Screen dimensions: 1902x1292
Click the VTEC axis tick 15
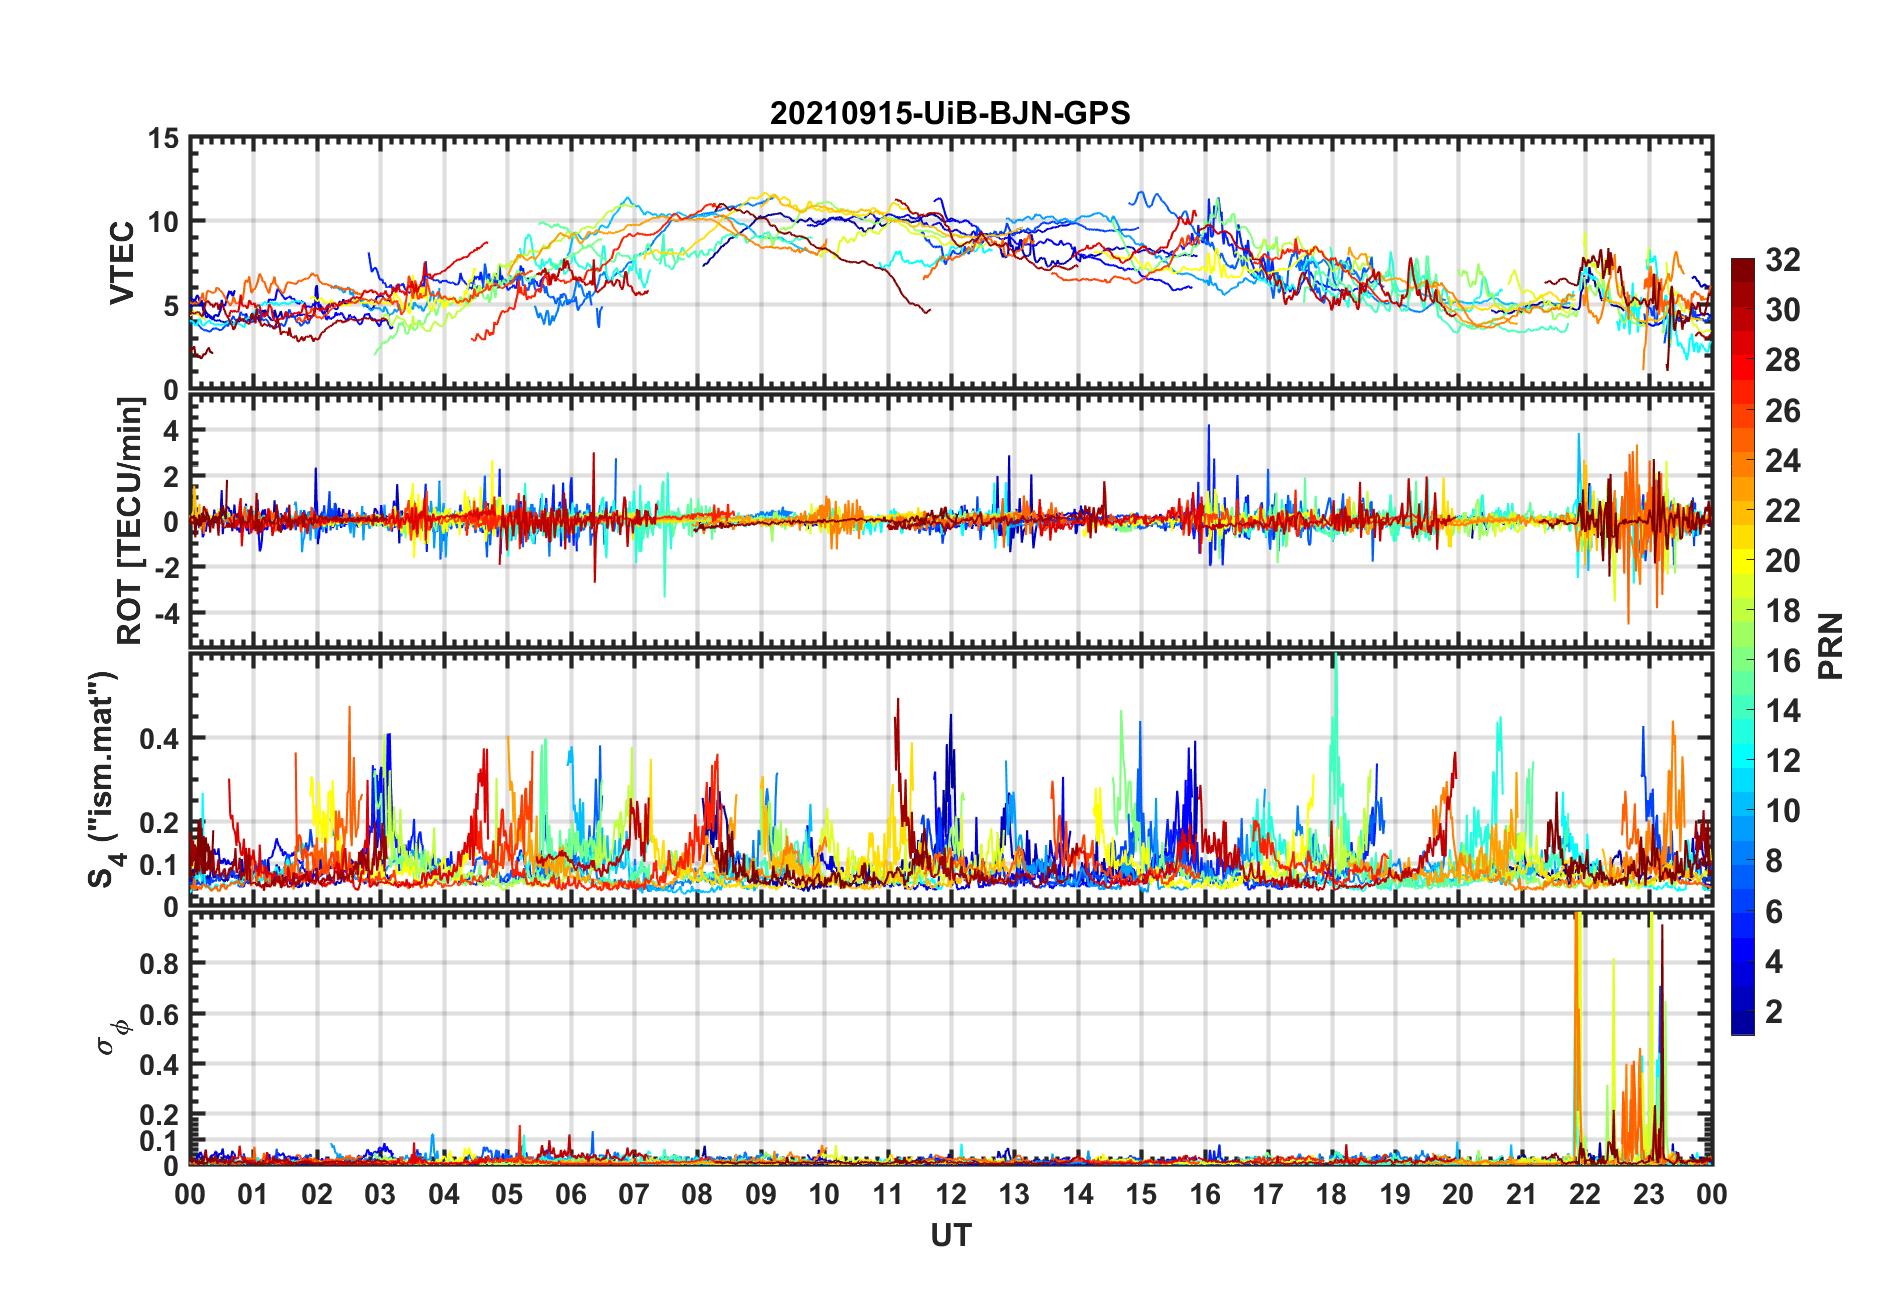point(164,139)
